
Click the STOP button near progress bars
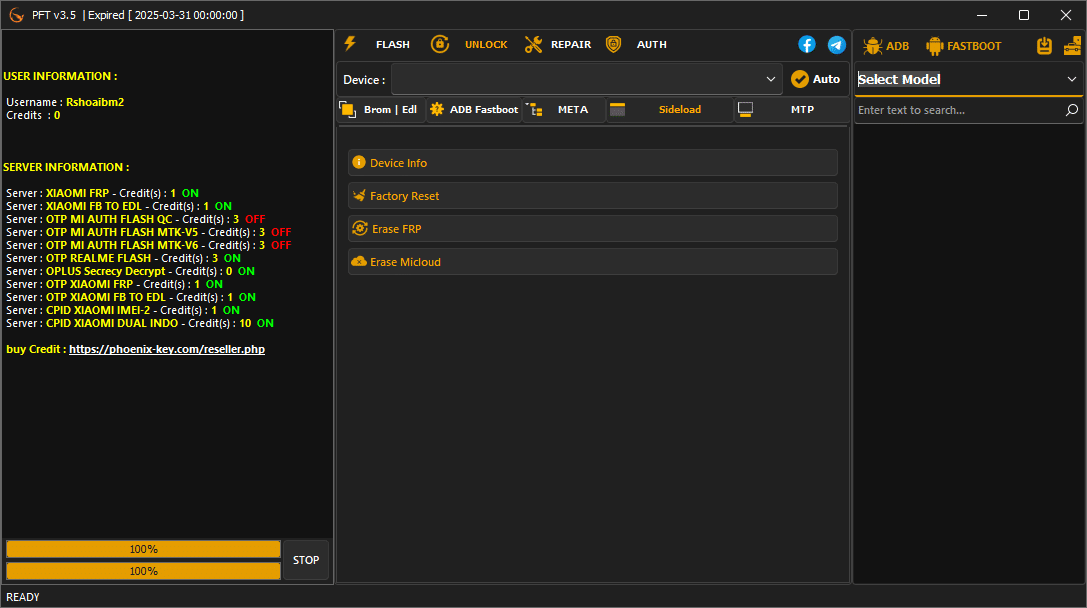pyautogui.click(x=306, y=560)
